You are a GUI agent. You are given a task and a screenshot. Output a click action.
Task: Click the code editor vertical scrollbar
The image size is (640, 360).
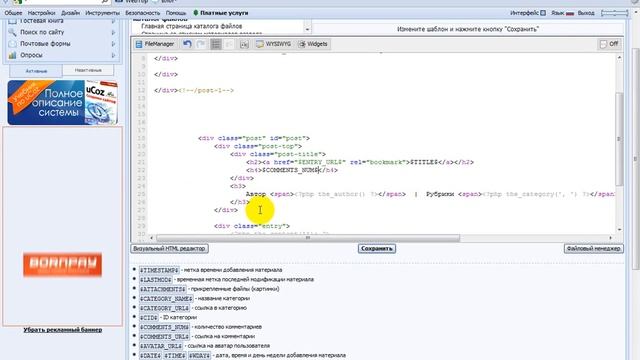click(619, 139)
